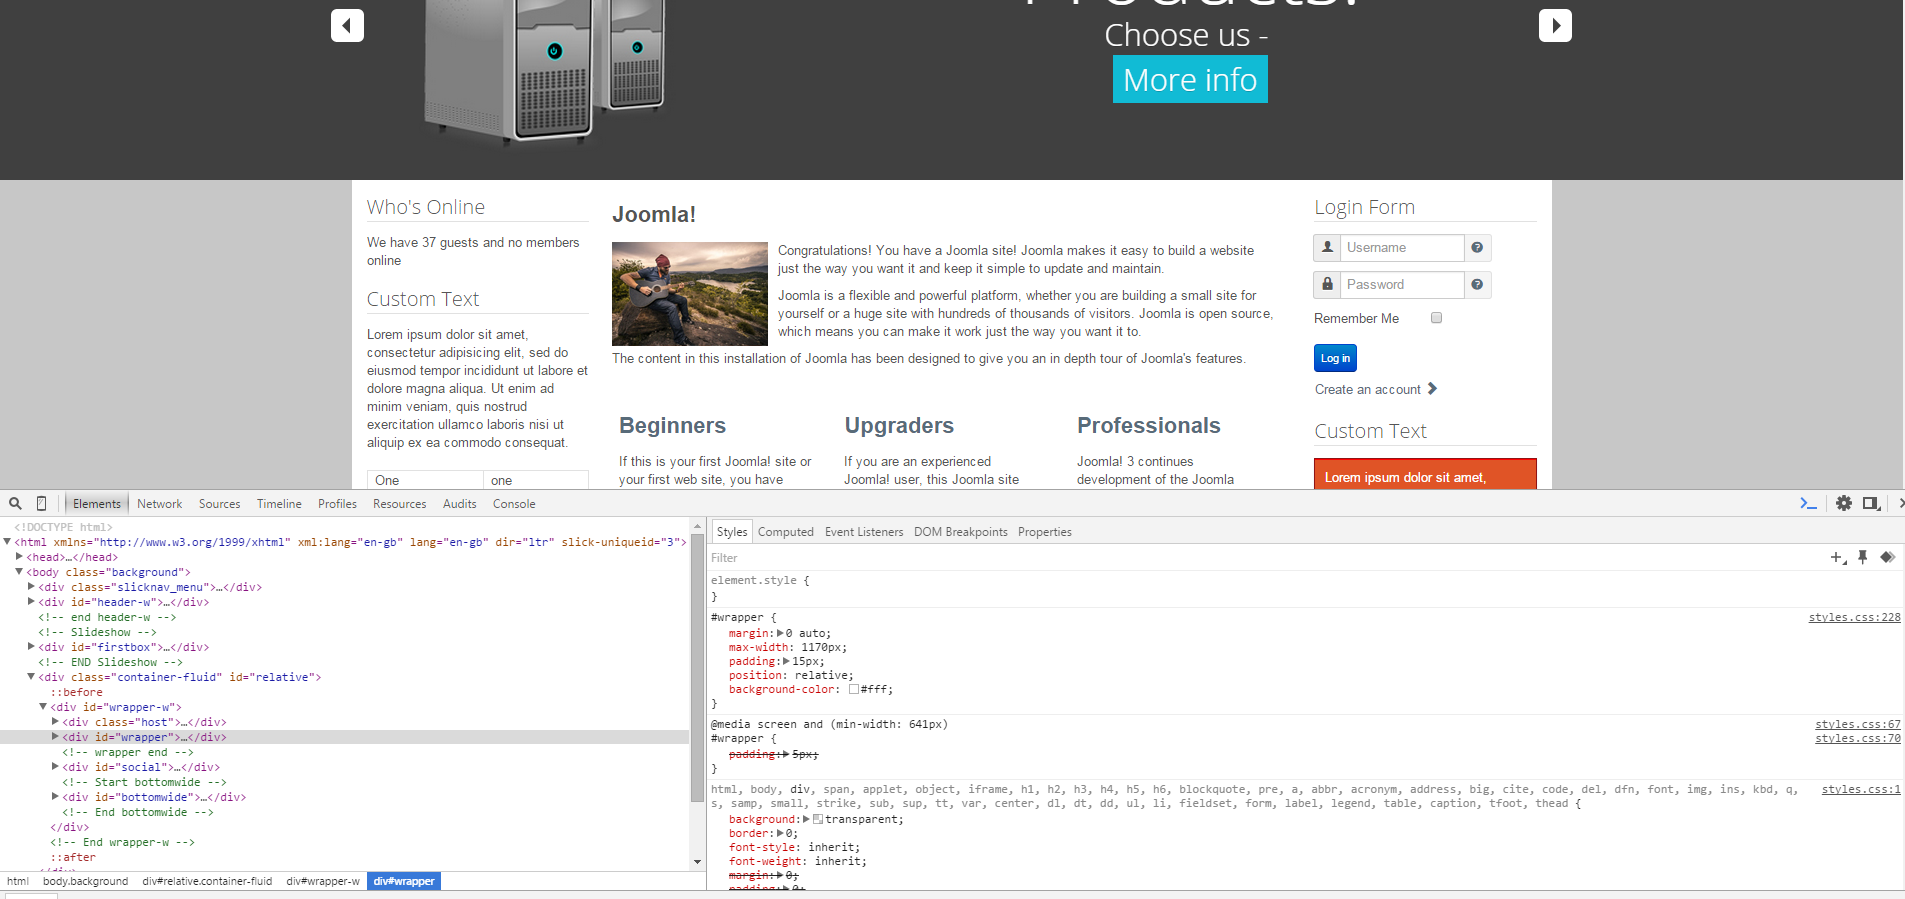Click the Beginners article heading

[x=672, y=425]
